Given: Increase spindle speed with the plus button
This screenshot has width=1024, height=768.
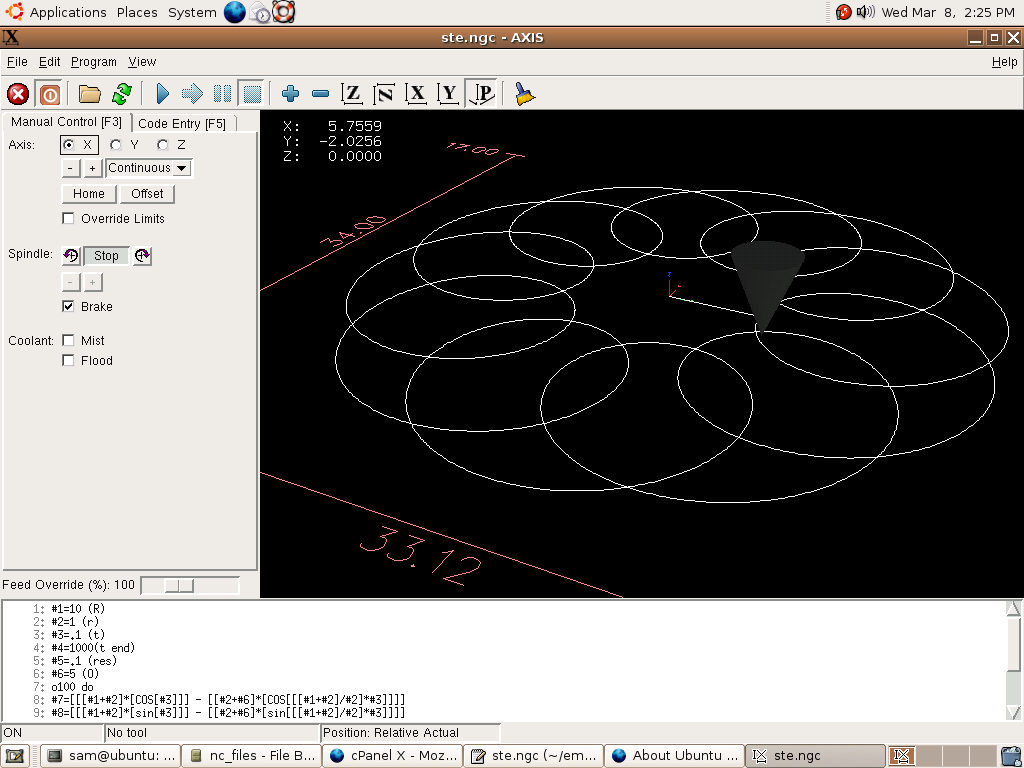Looking at the screenshot, I should [93, 282].
